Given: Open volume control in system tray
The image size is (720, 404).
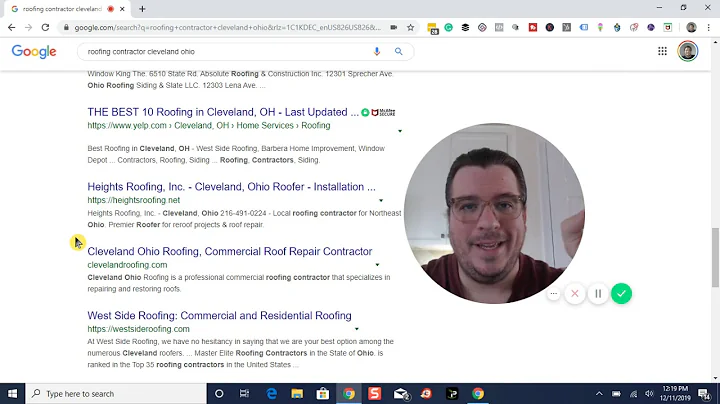Looking at the screenshot, I should click(x=649, y=394).
